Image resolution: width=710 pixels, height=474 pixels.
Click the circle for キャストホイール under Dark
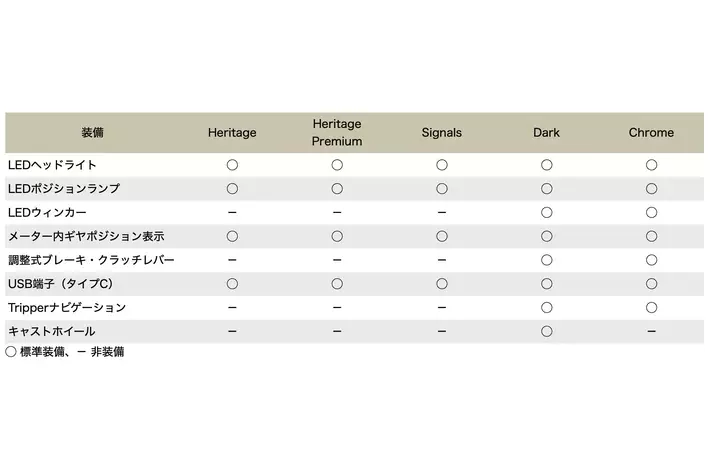point(547,331)
